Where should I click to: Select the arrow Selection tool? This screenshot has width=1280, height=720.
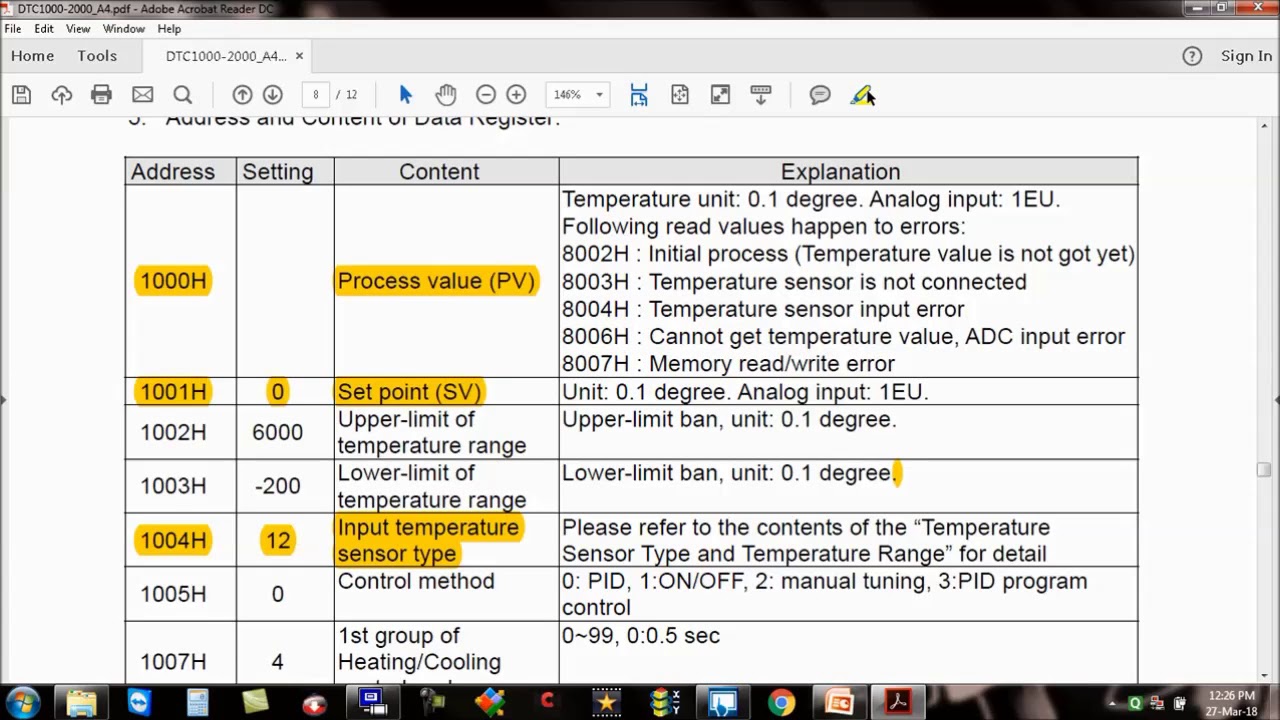pos(405,95)
